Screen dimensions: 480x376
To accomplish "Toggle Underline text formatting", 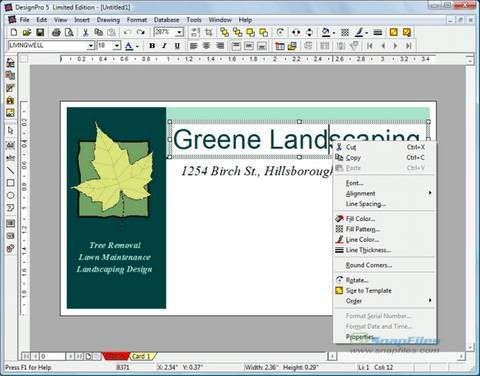I will [x=177, y=46].
